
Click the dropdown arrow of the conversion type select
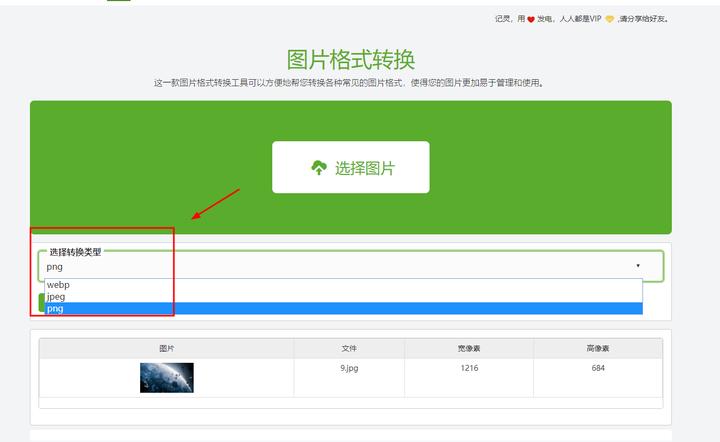point(638,266)
